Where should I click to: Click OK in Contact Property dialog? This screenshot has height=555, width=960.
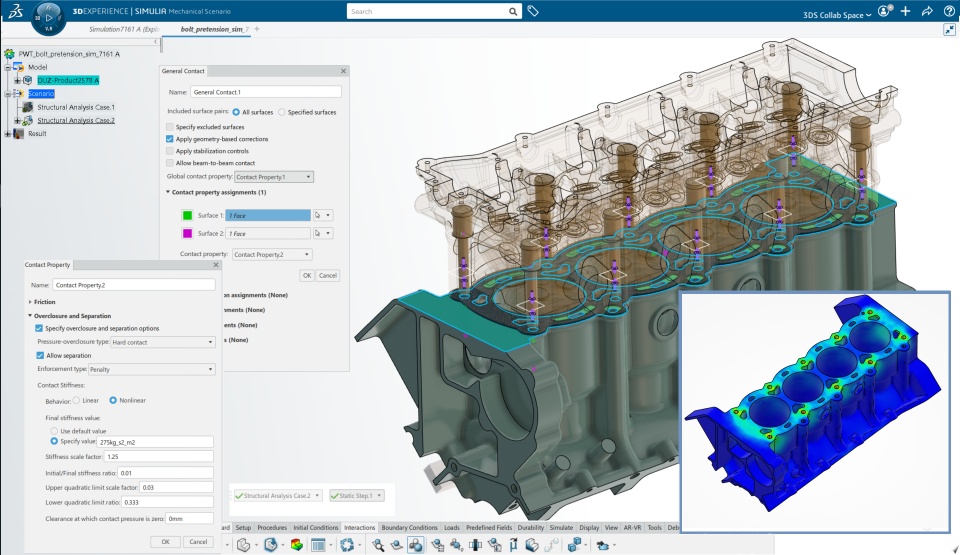[165, 542]
